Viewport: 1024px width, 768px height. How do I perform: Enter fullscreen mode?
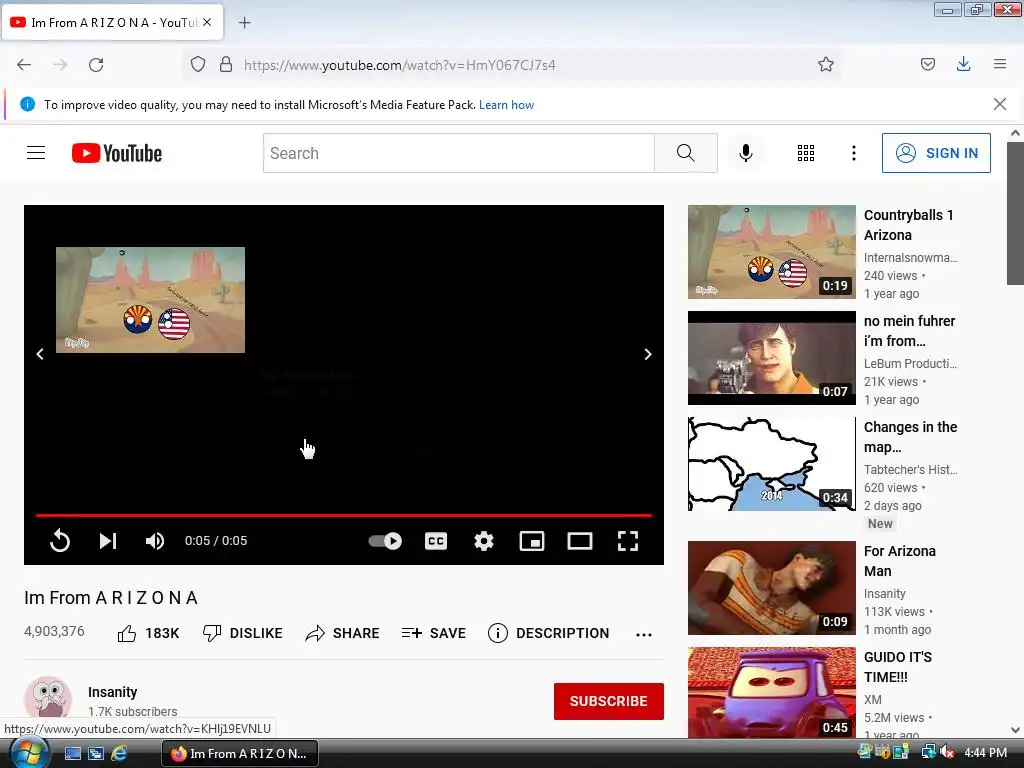coord(628,541)
